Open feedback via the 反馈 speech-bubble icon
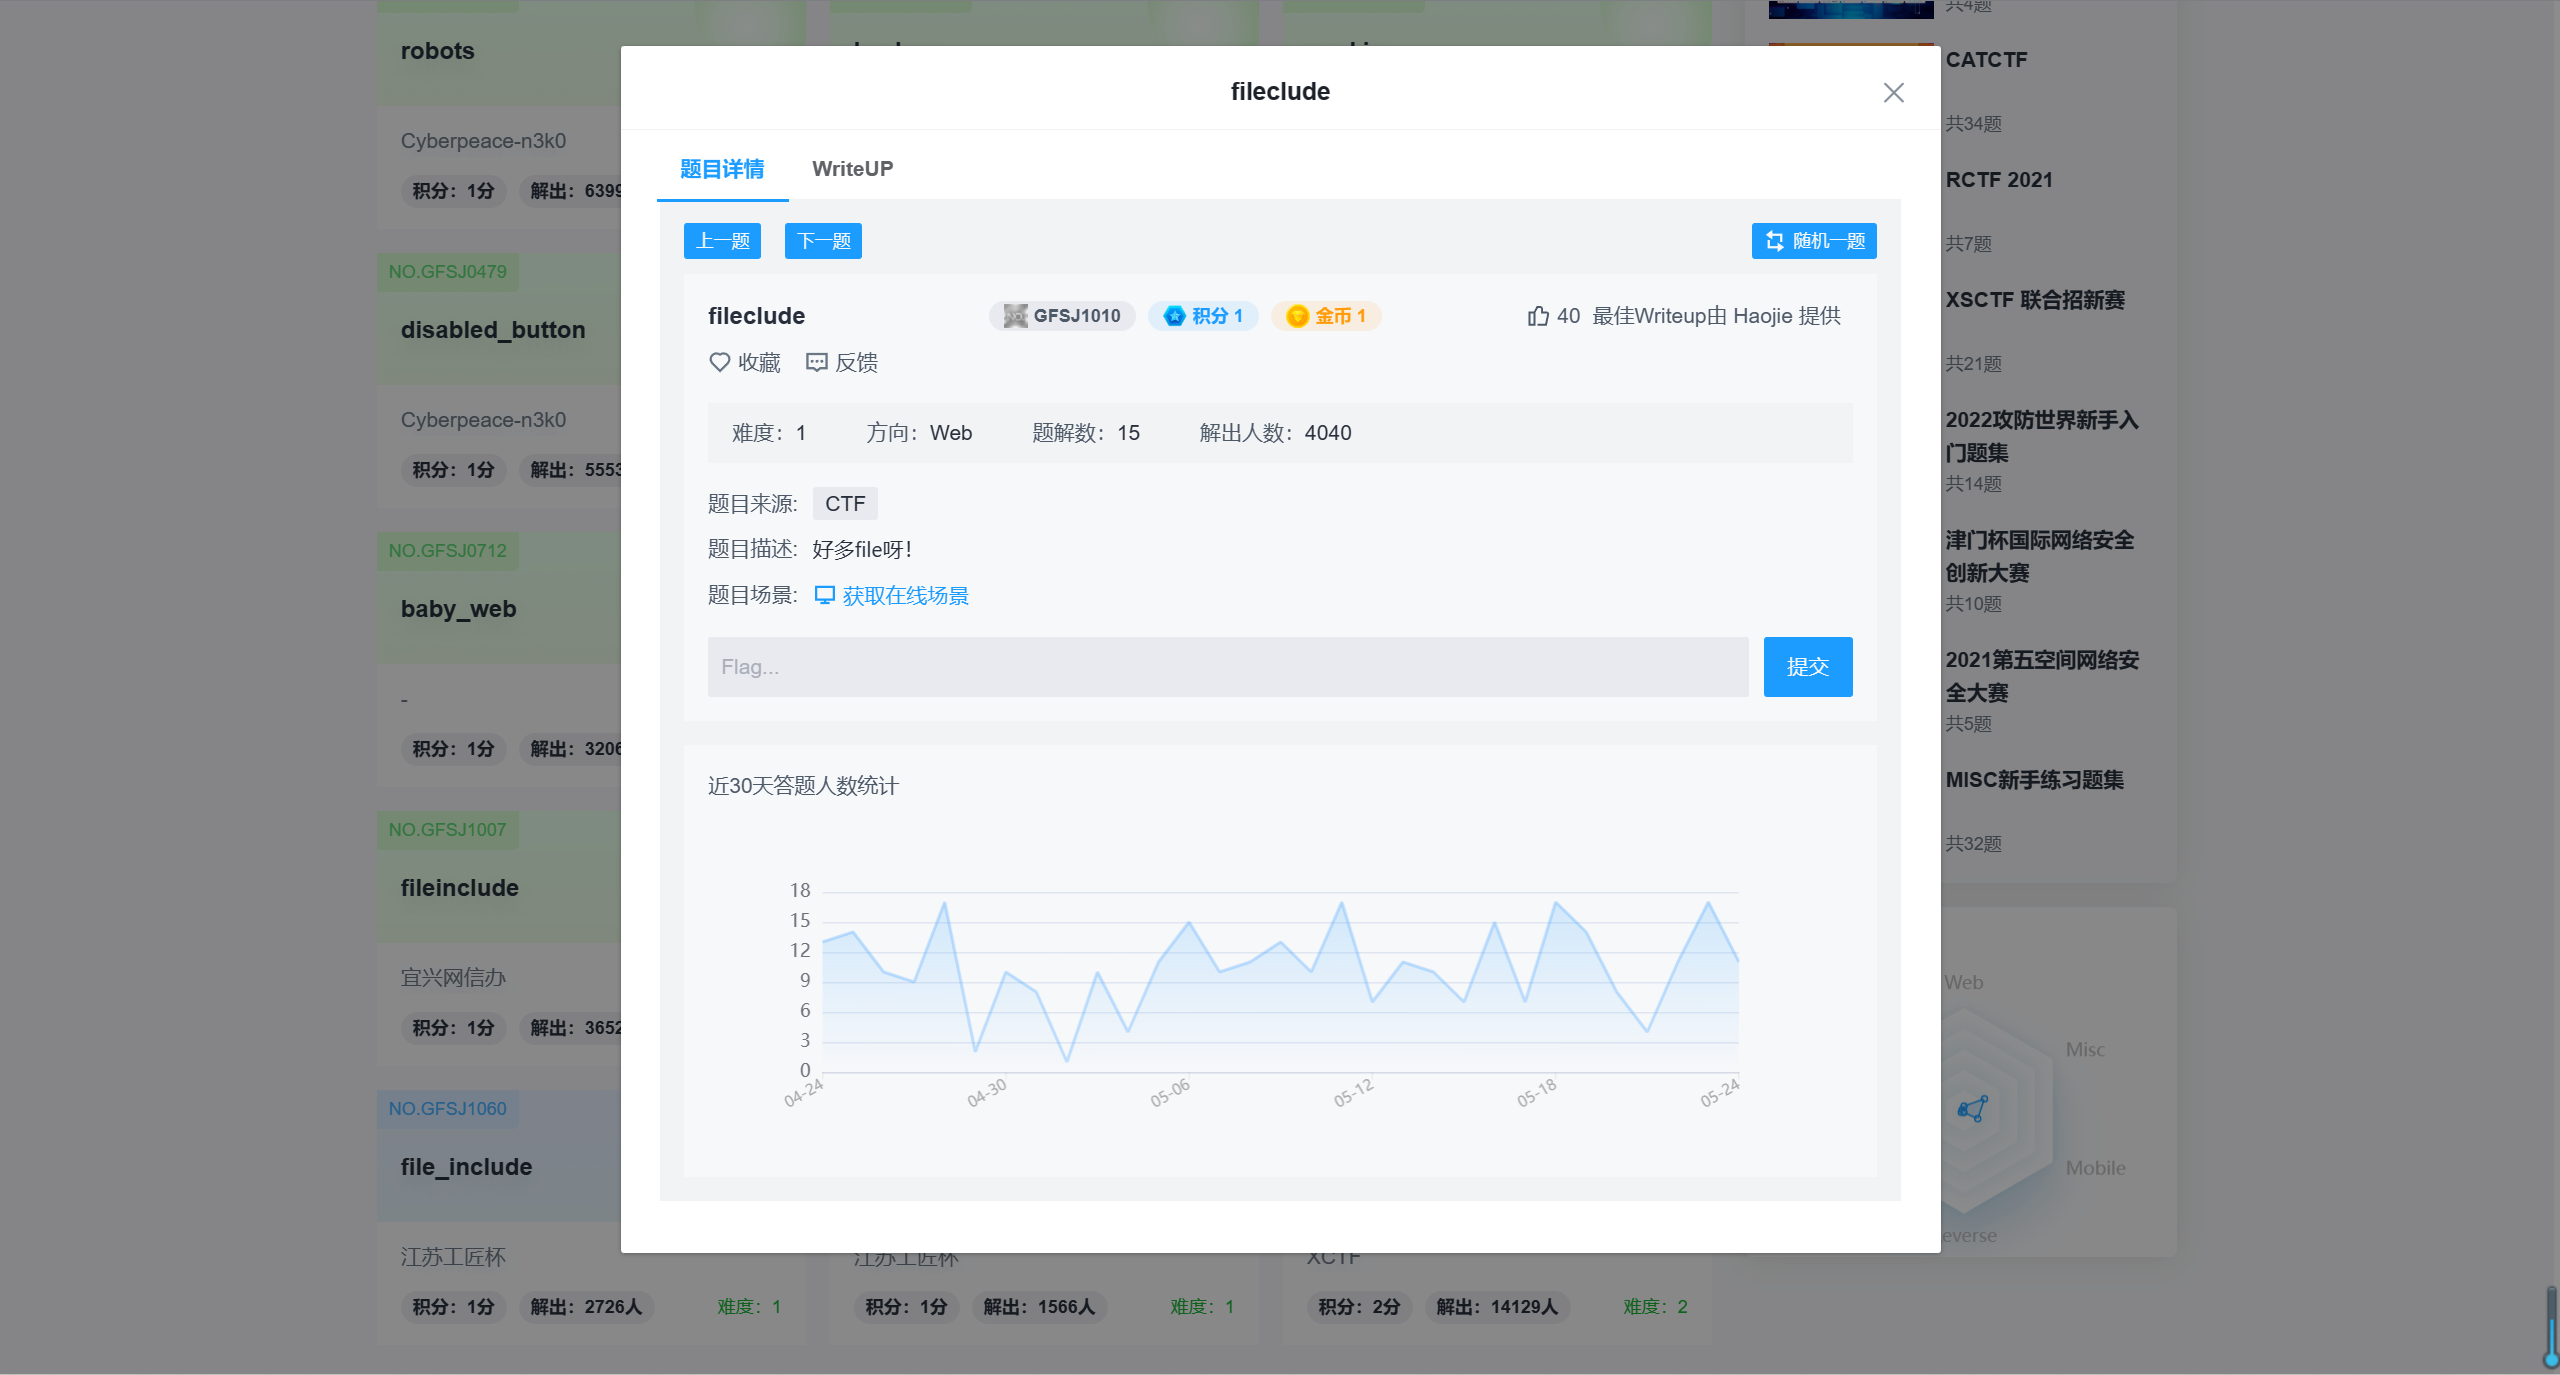This screenshot has height=1375, width=2560. [817, 362]
